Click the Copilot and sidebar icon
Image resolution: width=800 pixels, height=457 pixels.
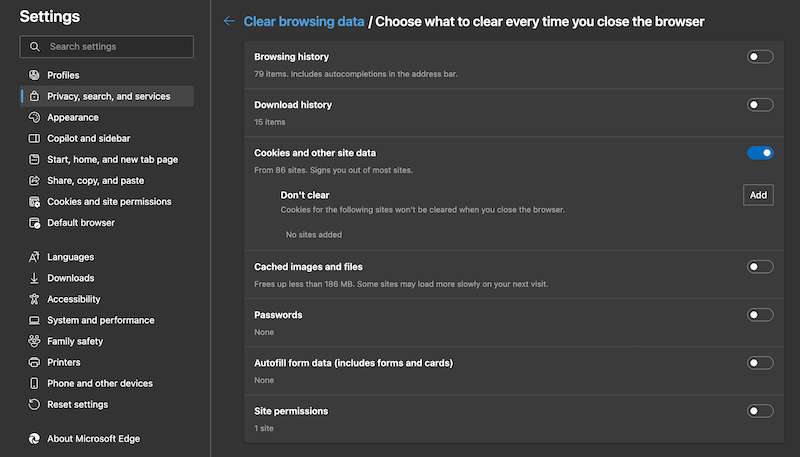[34, 138]
